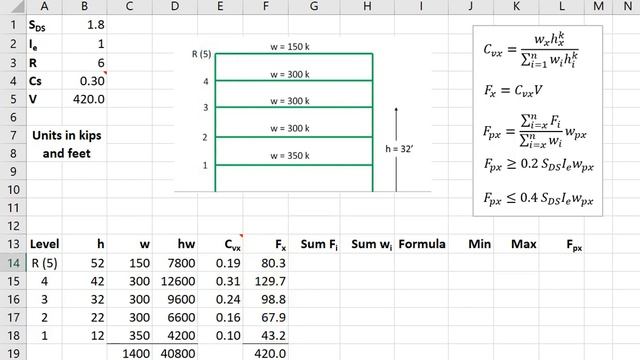
Task: Select the Cvx value 0.24 cell
Action: pos(220,299)
